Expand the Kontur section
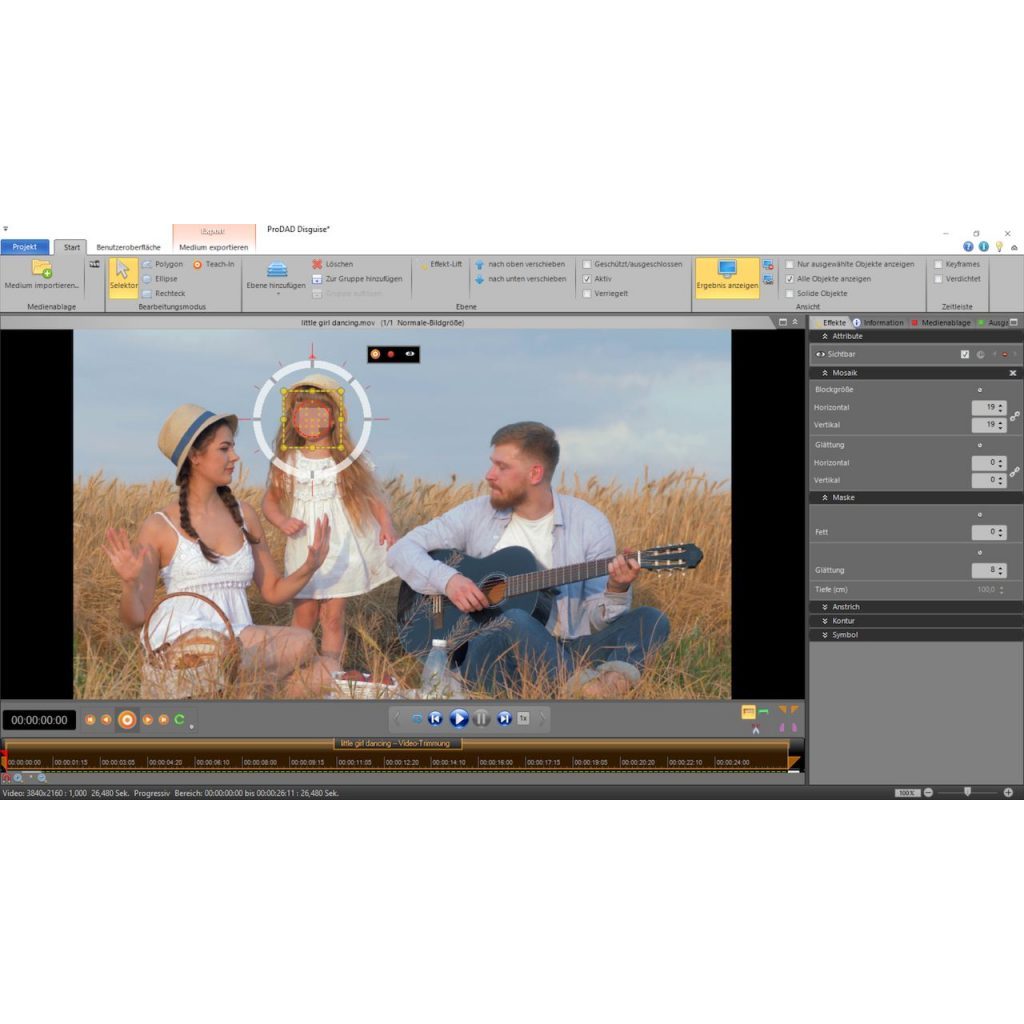The width and height of the screenshot is (1024, 1024). click(x=825, y=621)
